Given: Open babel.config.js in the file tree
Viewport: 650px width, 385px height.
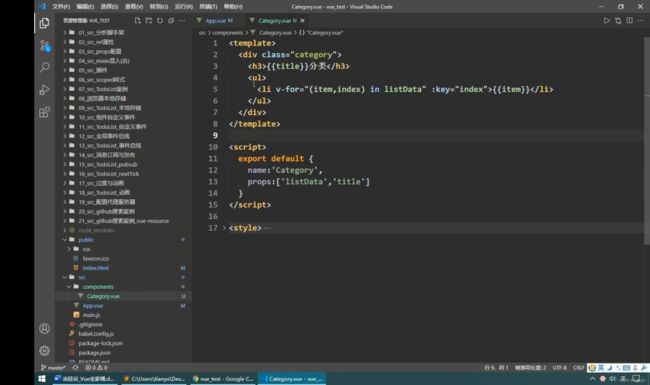Looking at the screenshot, I should [96, 334].
